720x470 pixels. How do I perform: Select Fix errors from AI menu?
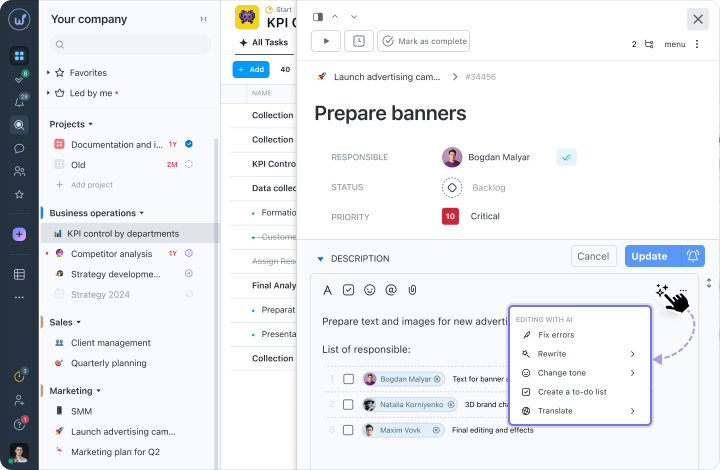click(557, 335)
